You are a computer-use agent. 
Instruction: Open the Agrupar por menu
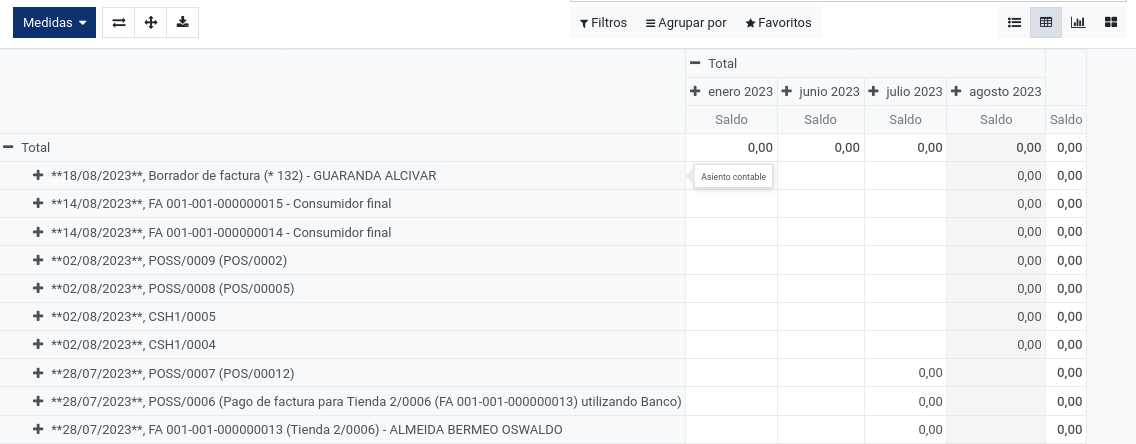686,22
